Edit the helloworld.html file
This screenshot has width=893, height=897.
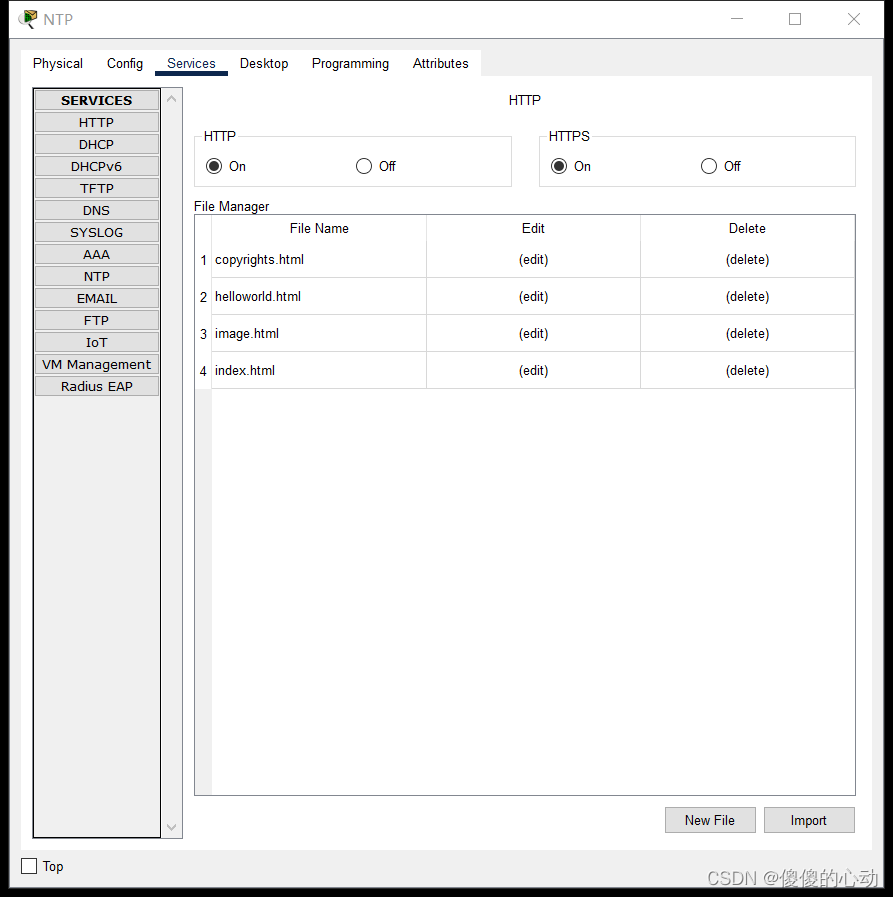point(533,296)
